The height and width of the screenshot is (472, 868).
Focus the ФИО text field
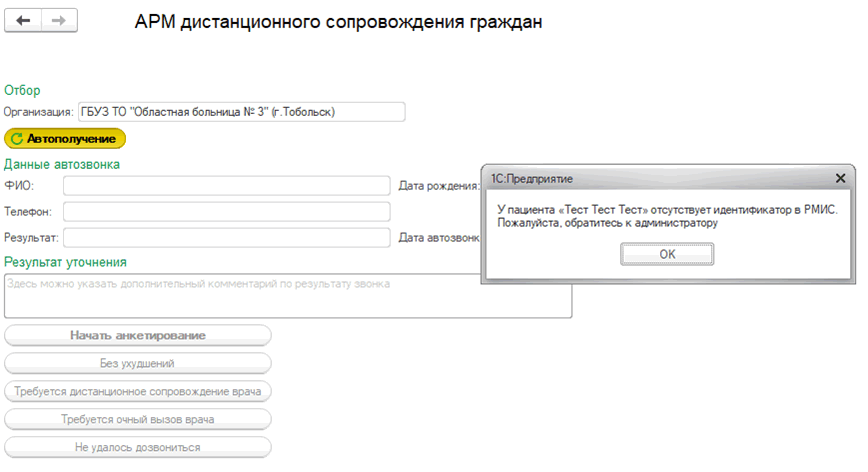point(226,186)
